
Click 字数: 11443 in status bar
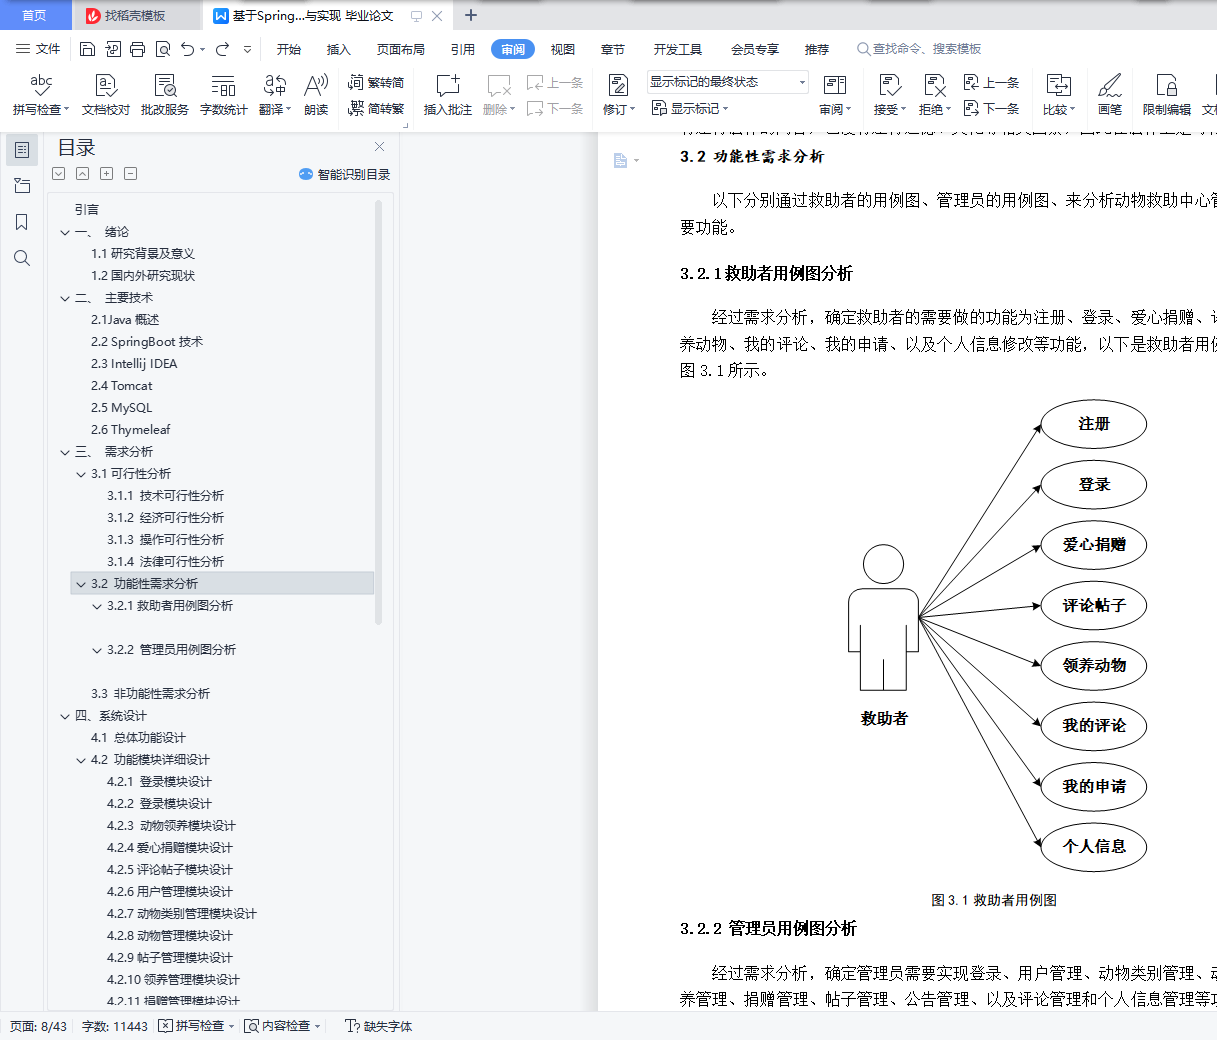[115, 1026]
